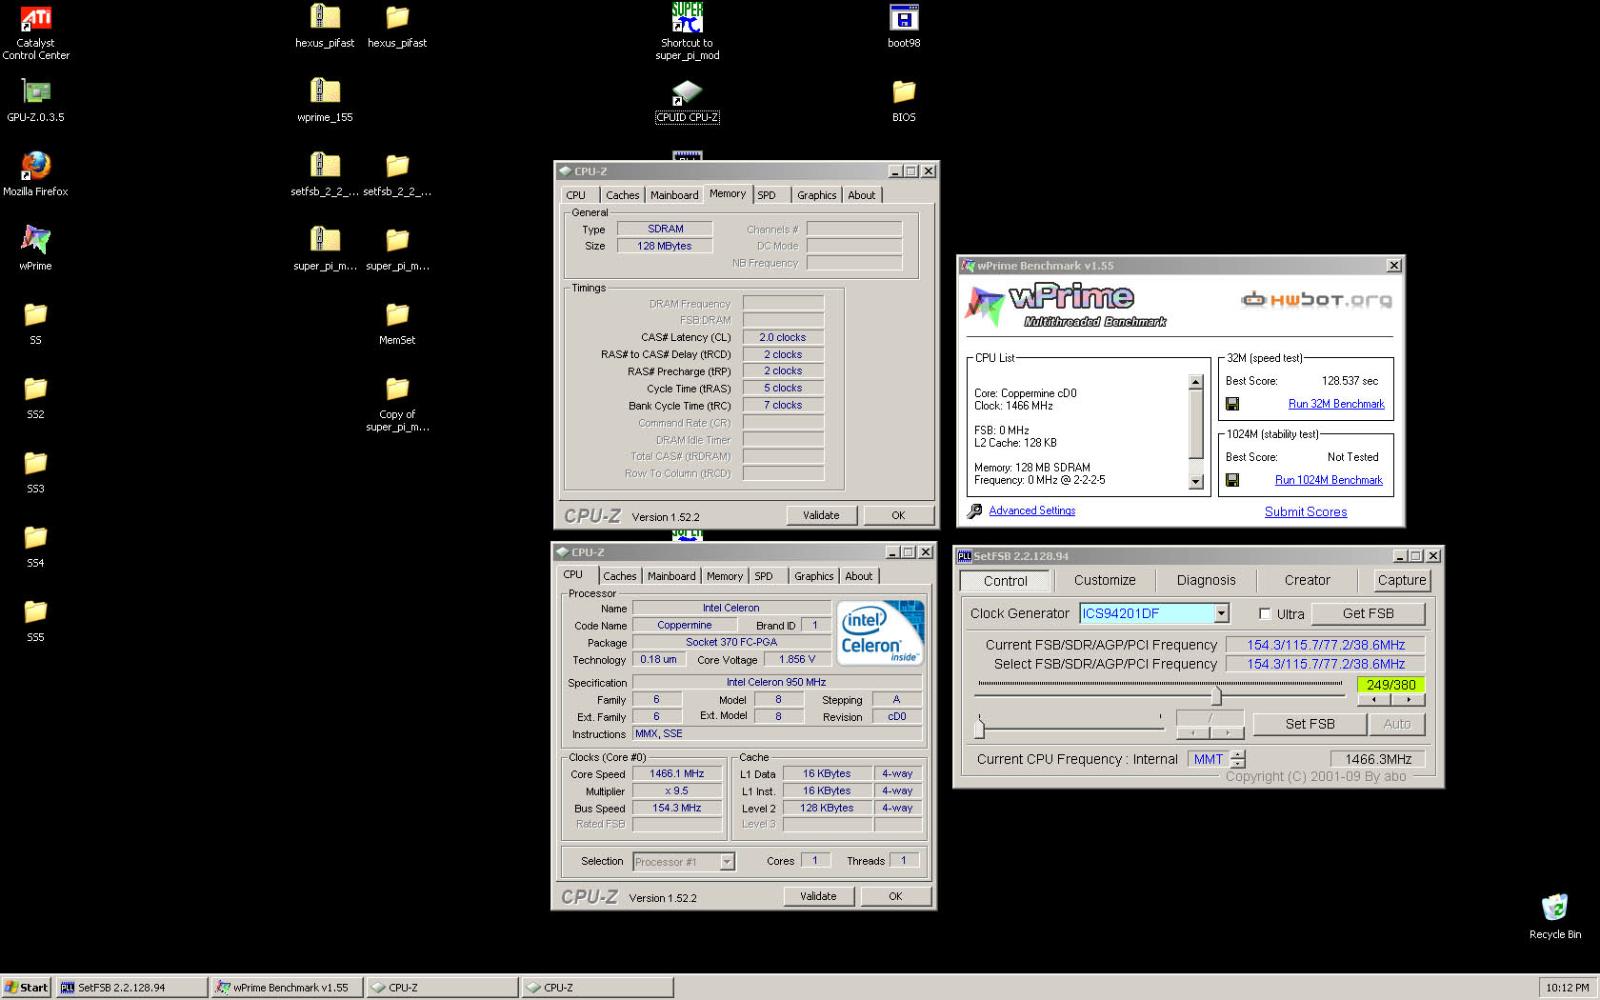Click the 10:12 PM clock in the system tray
This screenshot has width=1600, height=1000.
tap(1567, 988)
